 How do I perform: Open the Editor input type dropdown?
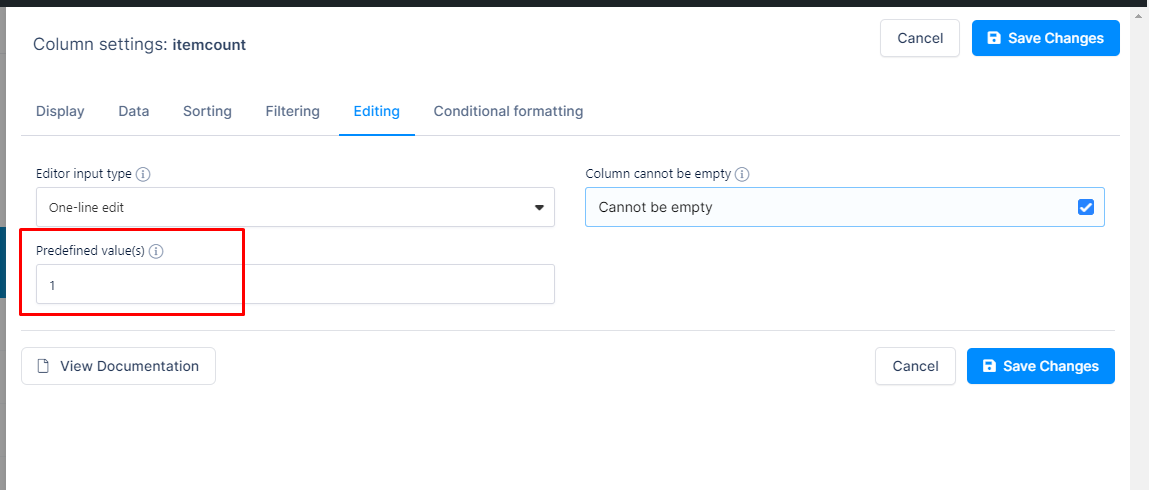click(295, 207)
